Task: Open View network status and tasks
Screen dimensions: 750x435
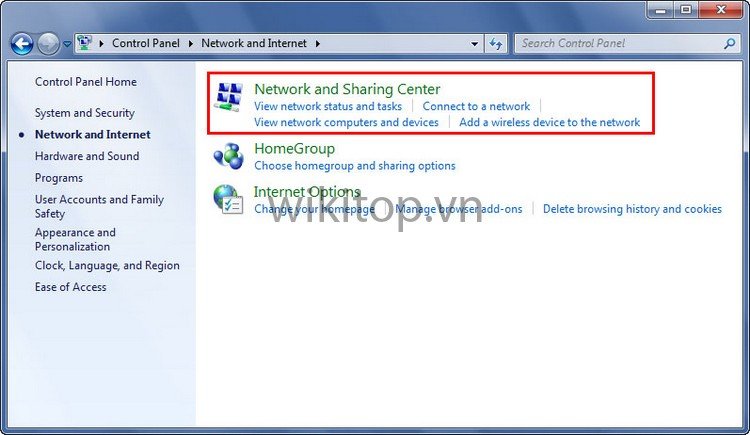Action: [328, 106]
